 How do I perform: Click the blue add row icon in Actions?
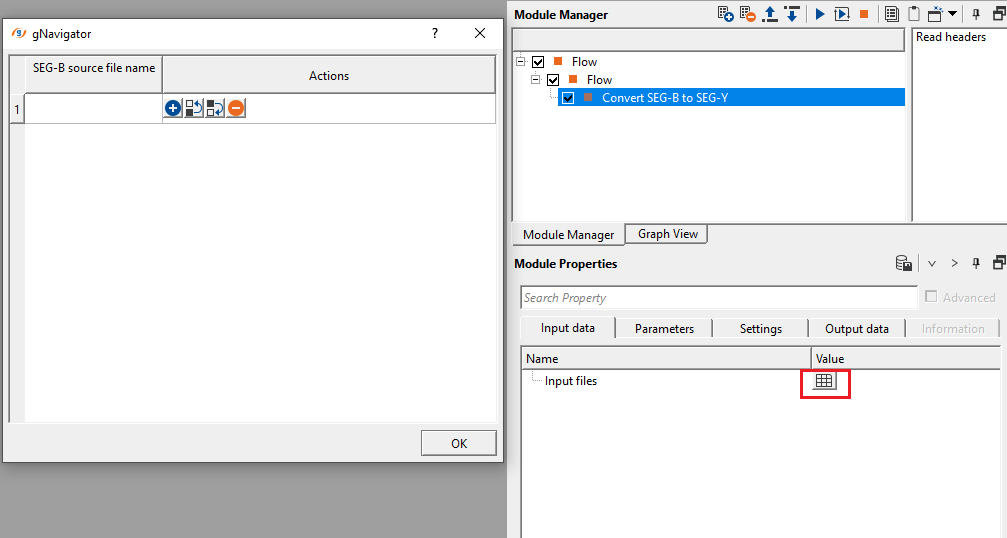(173, 108)
